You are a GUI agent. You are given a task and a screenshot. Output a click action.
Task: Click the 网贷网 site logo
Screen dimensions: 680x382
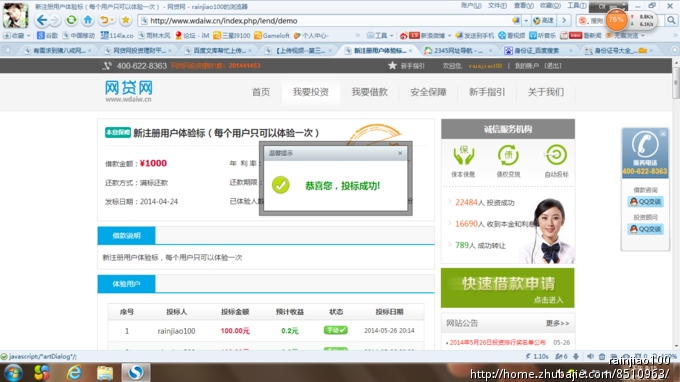[129, 91]
